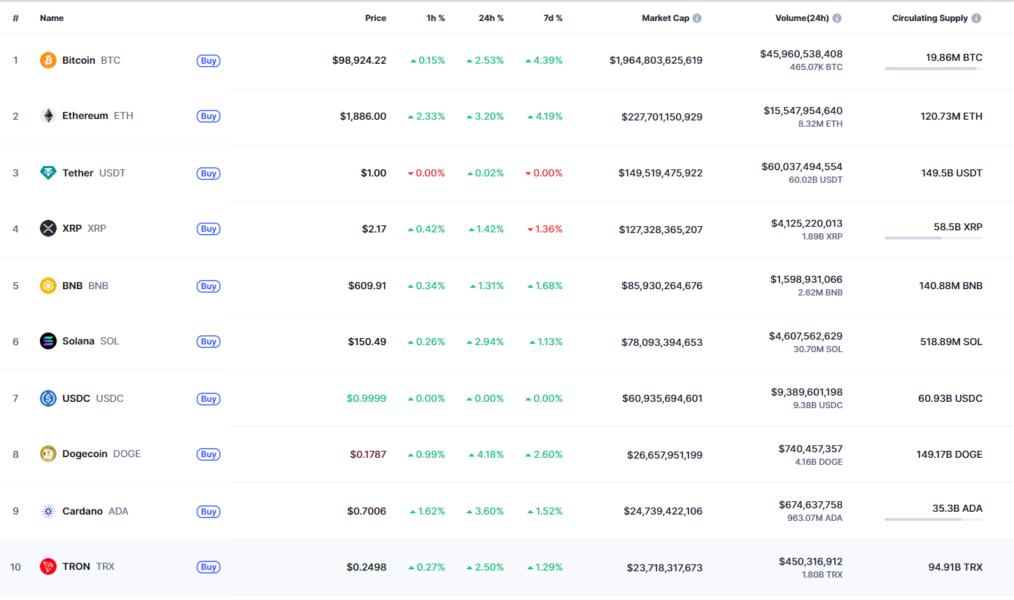Click the XRP logo icon
This screenshot has width=1014, height=600.
coord(48,228)
